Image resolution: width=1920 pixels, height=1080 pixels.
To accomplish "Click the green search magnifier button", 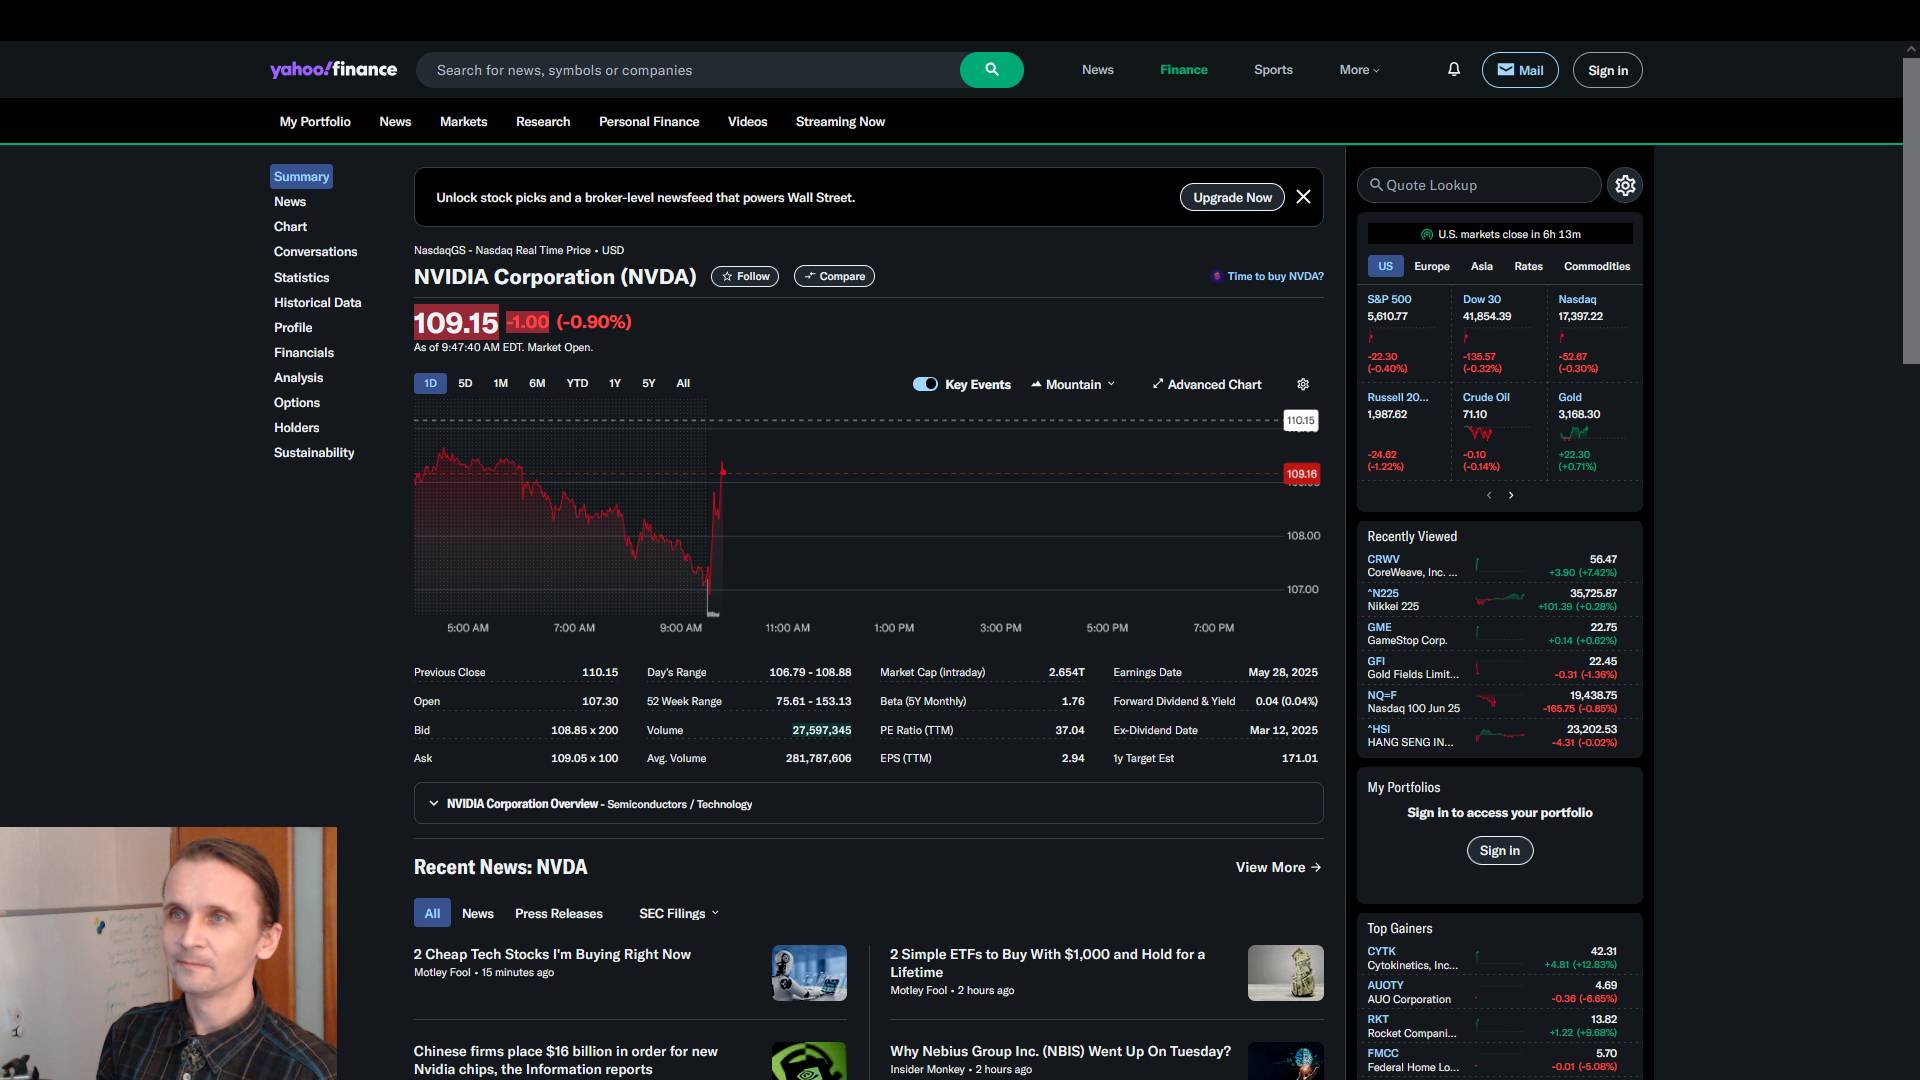I will pyautogui.click(x=991, y=70).
